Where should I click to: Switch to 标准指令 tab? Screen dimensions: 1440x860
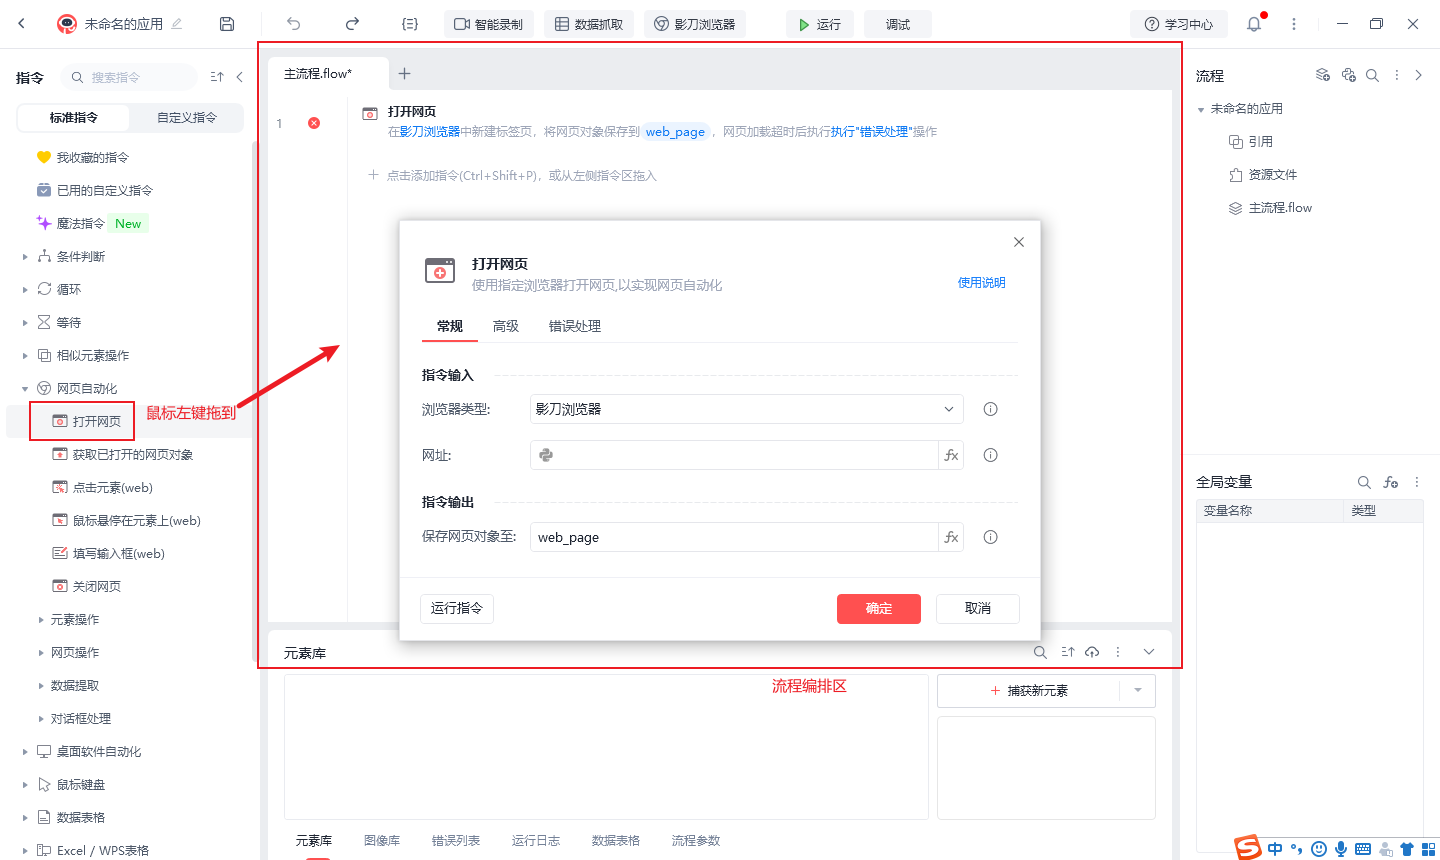[74, 117]
